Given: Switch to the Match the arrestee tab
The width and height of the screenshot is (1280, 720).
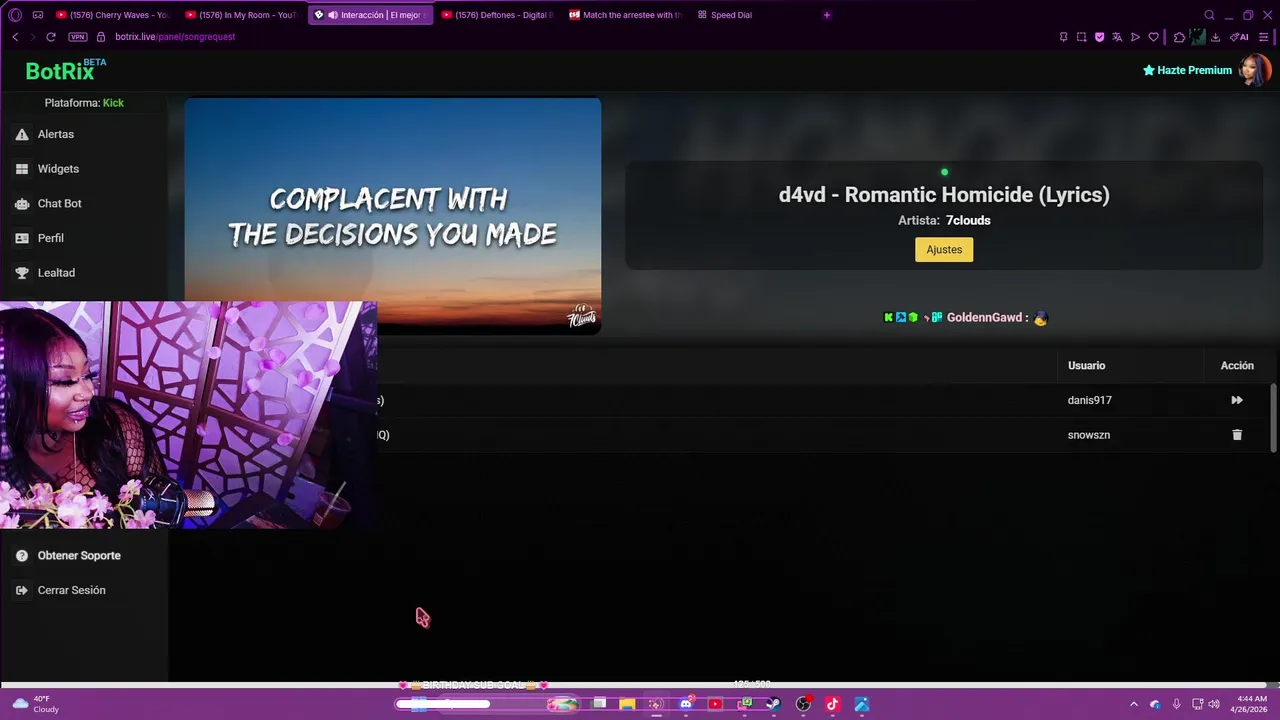Looking at the screenshot, I should [x=625, y=15].
